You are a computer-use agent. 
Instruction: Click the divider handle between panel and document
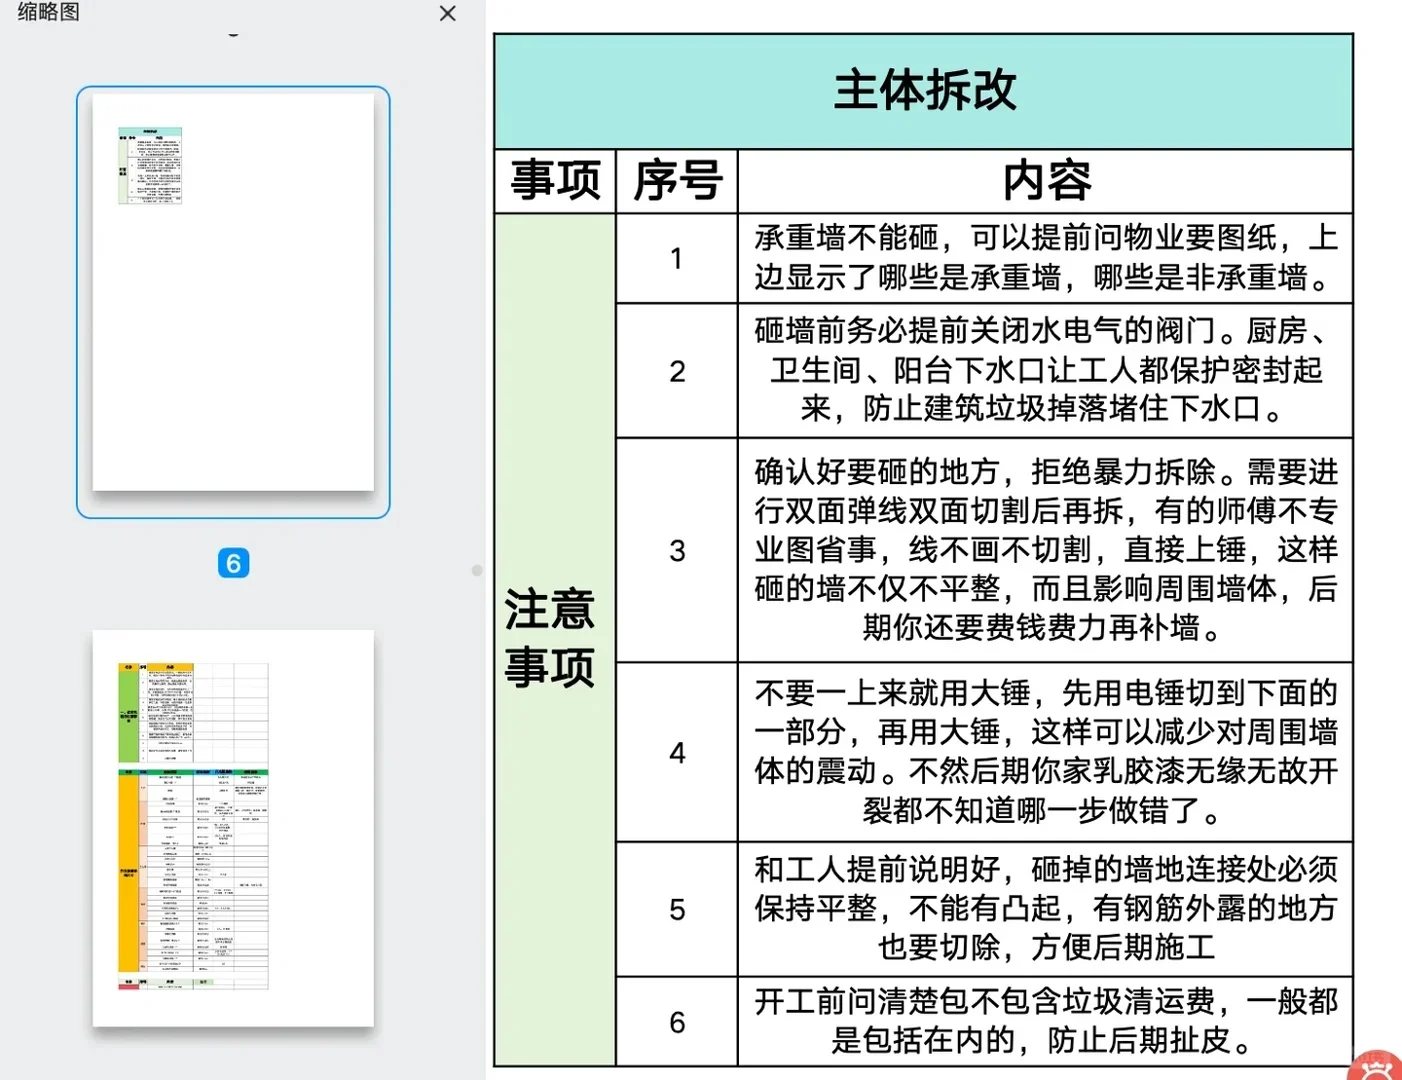475,570
